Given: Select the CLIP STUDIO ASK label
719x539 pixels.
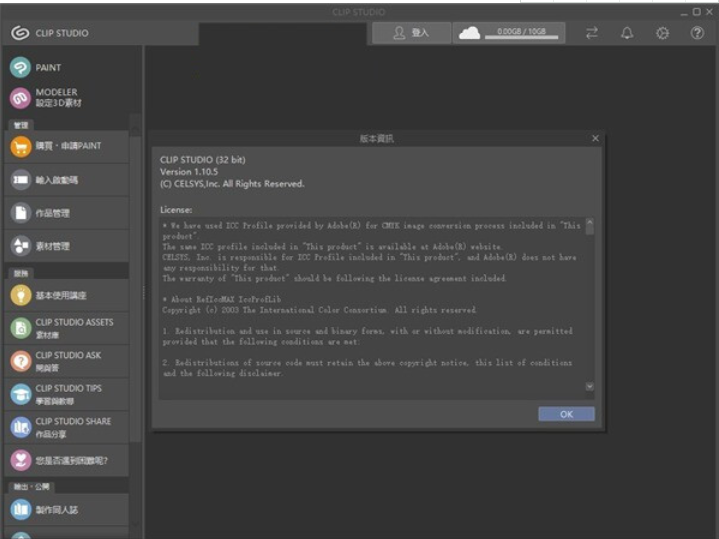Looking at the screenshot, I should [x=68, y=356].
